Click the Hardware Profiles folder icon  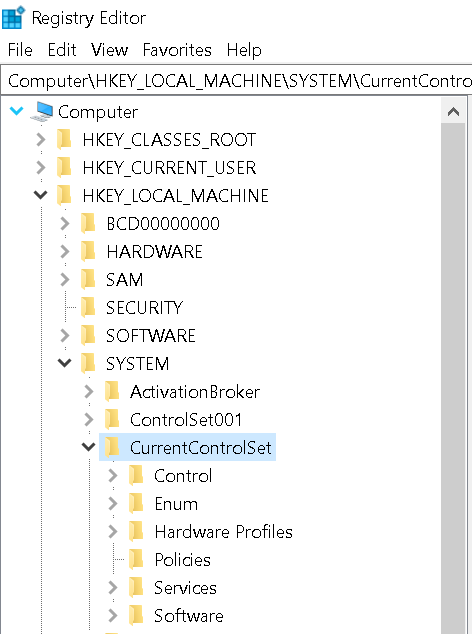pyautogui.click(x=136, y=531)
